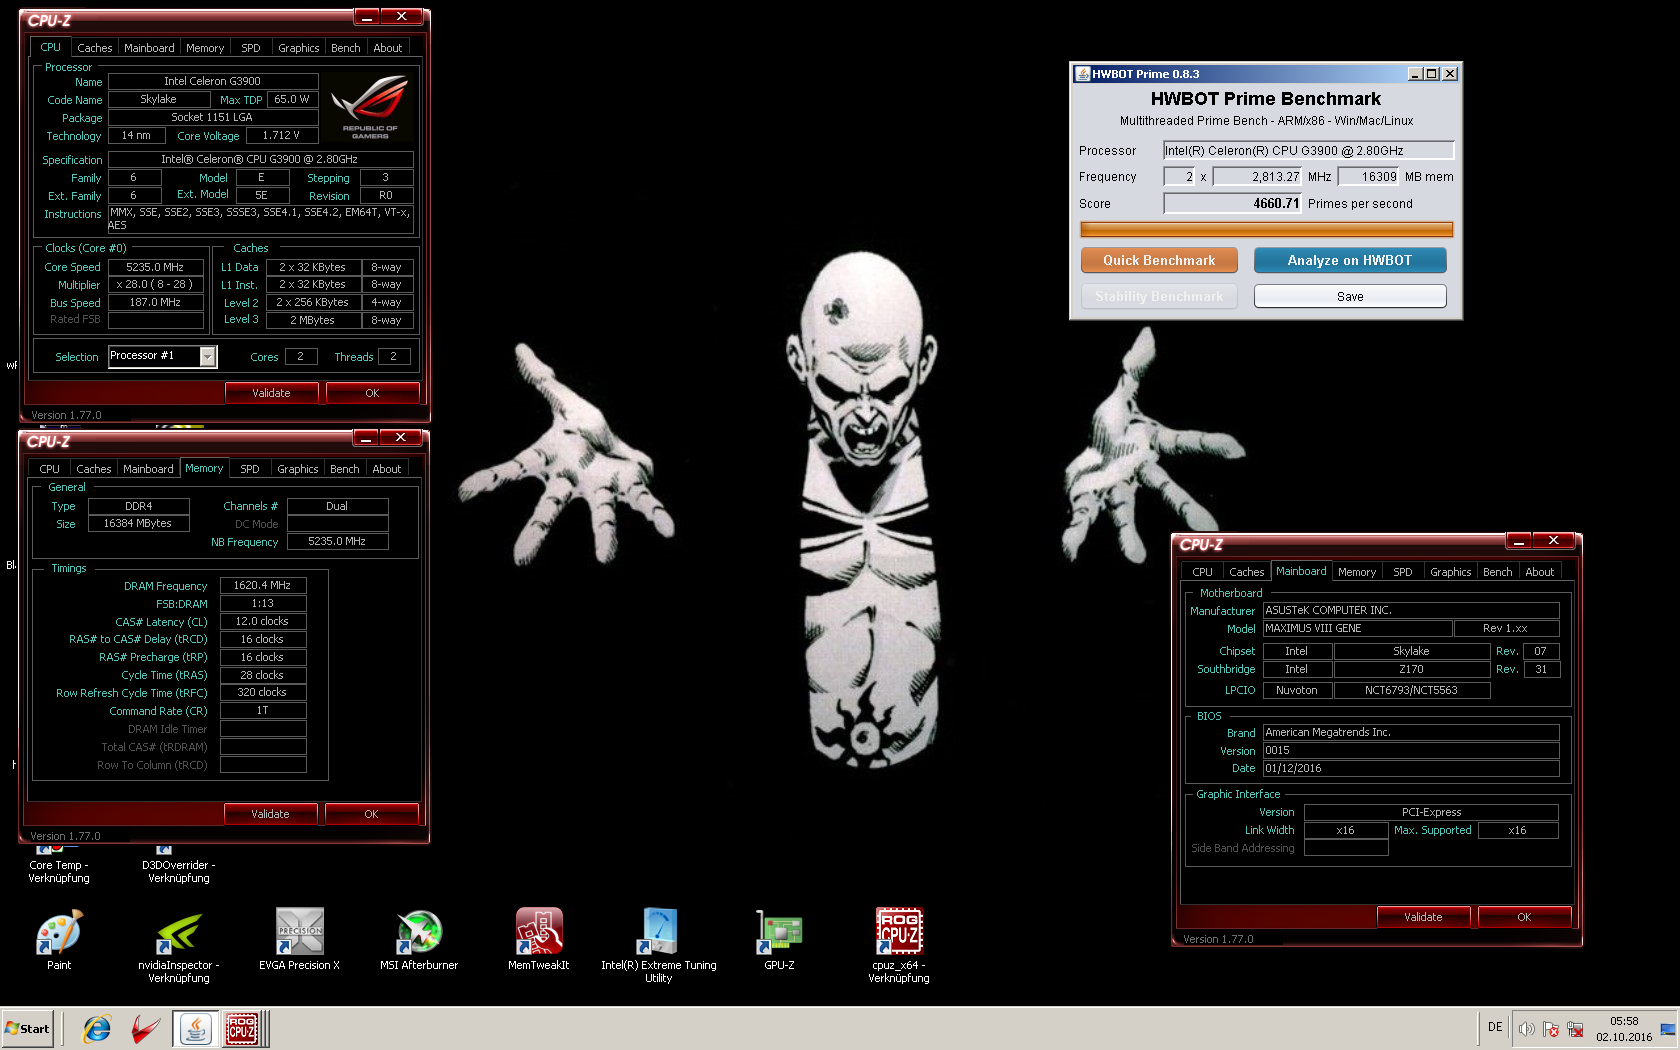
Task: Click Validate in the CPU tab window
Action: pyautogui.click(x=271, y=393)
